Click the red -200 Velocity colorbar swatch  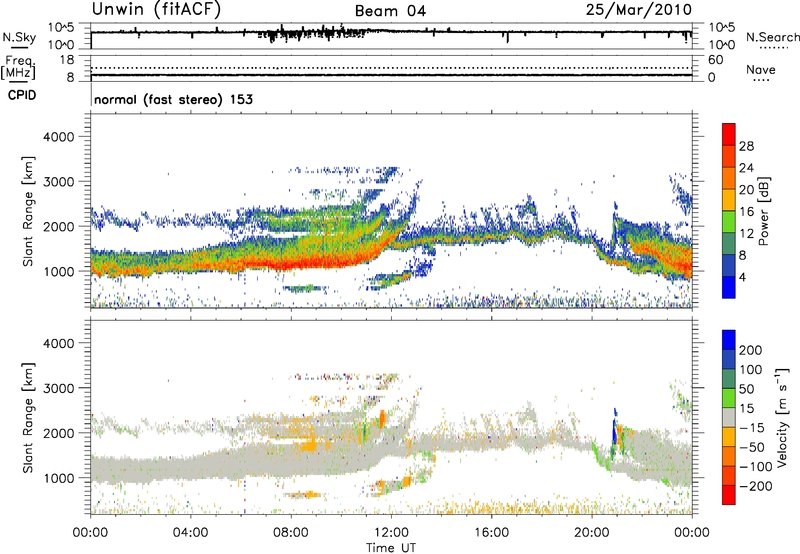[729, 495]
